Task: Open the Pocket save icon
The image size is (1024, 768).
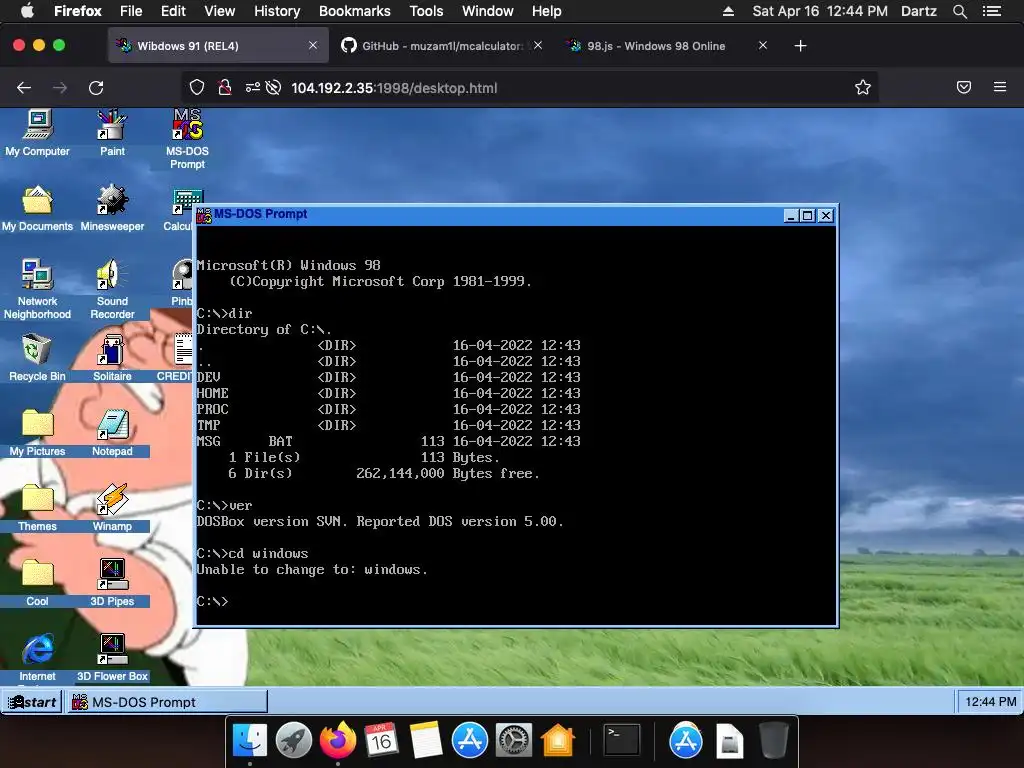Action: (963, 88)
